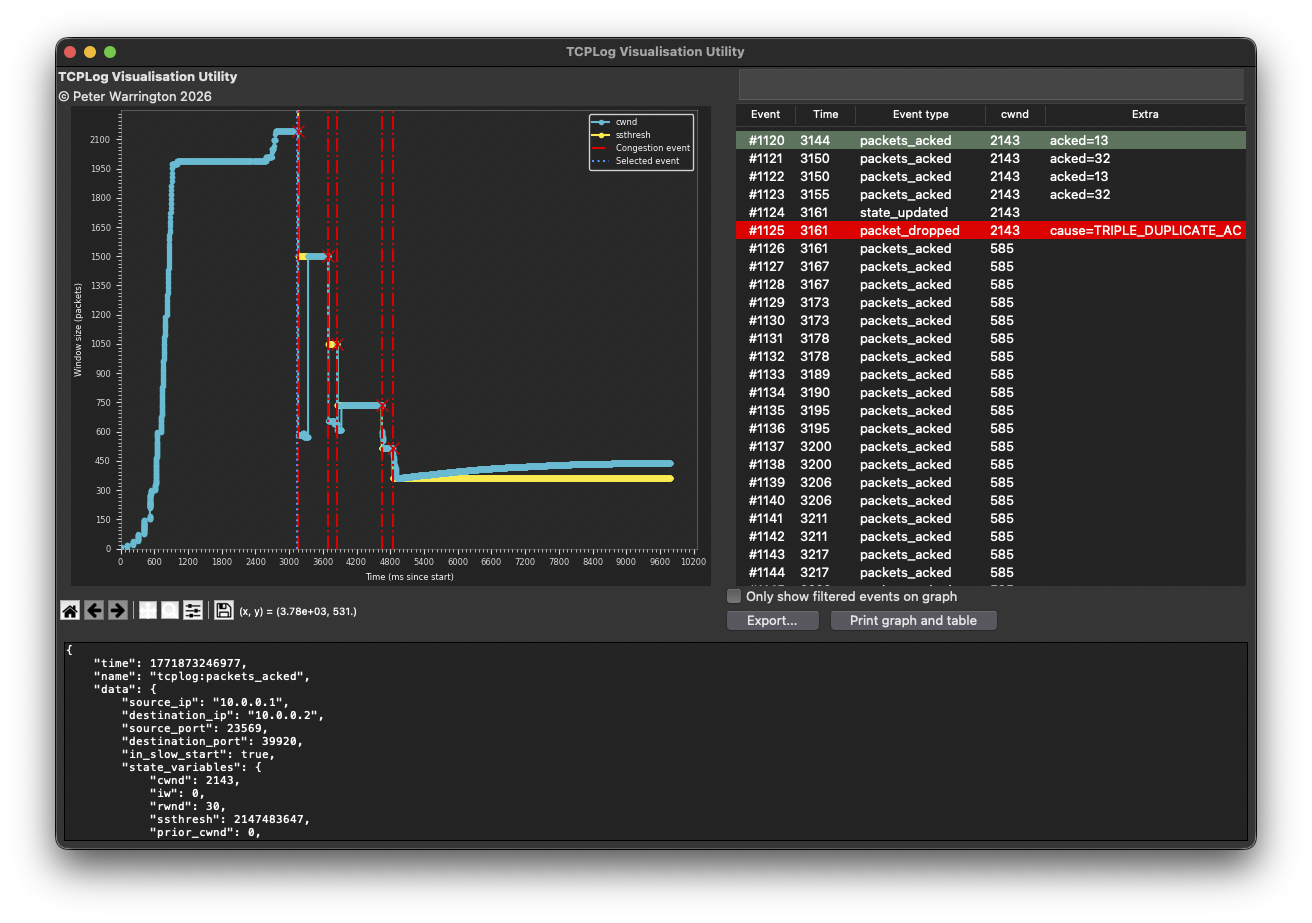Select event row #1122
The image size is (1312, 923).
point(991,177)
